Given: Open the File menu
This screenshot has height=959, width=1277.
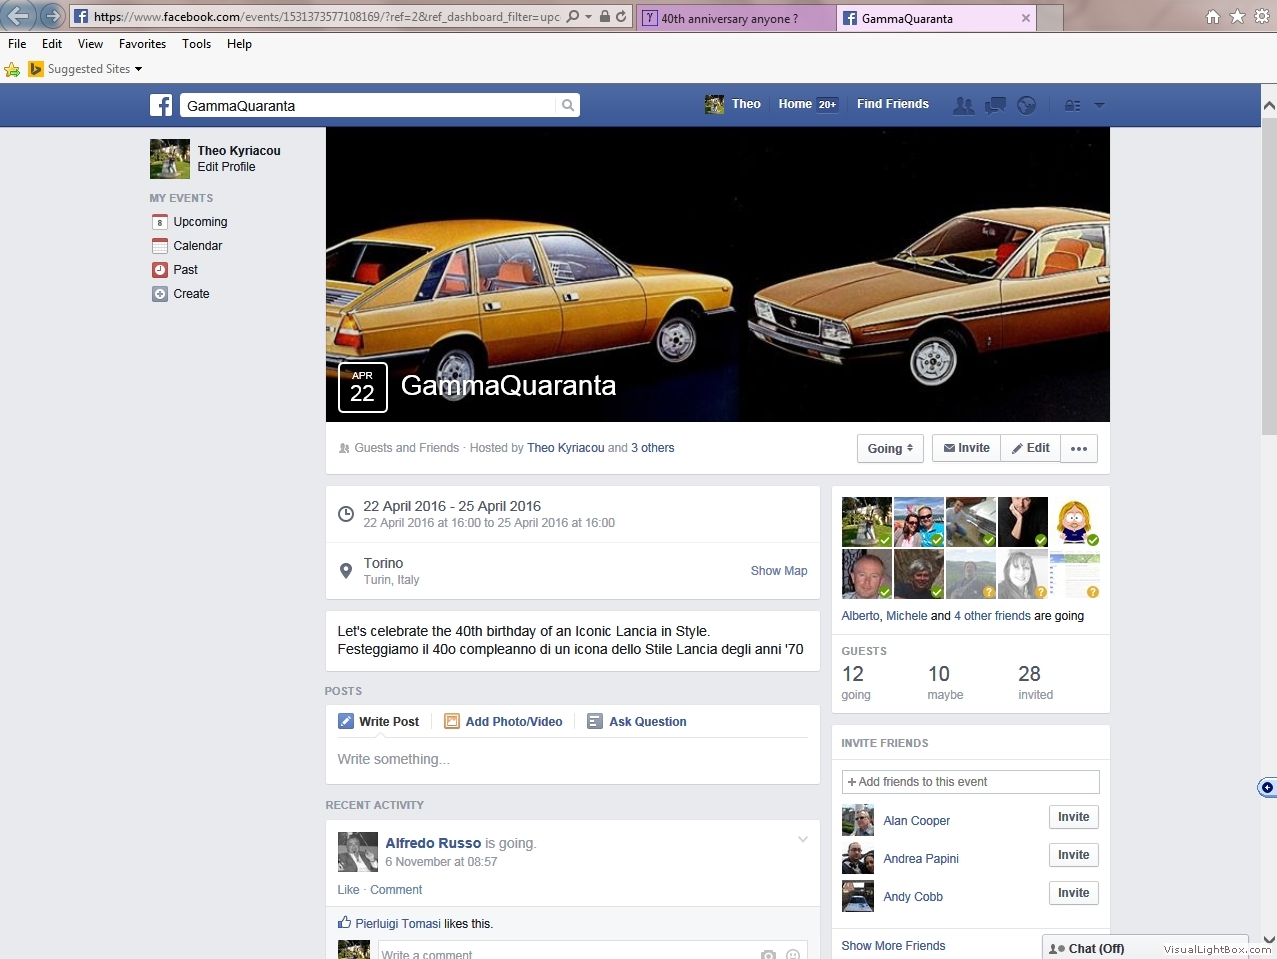Looking at the screenshot, I should (x=17, y=44).
